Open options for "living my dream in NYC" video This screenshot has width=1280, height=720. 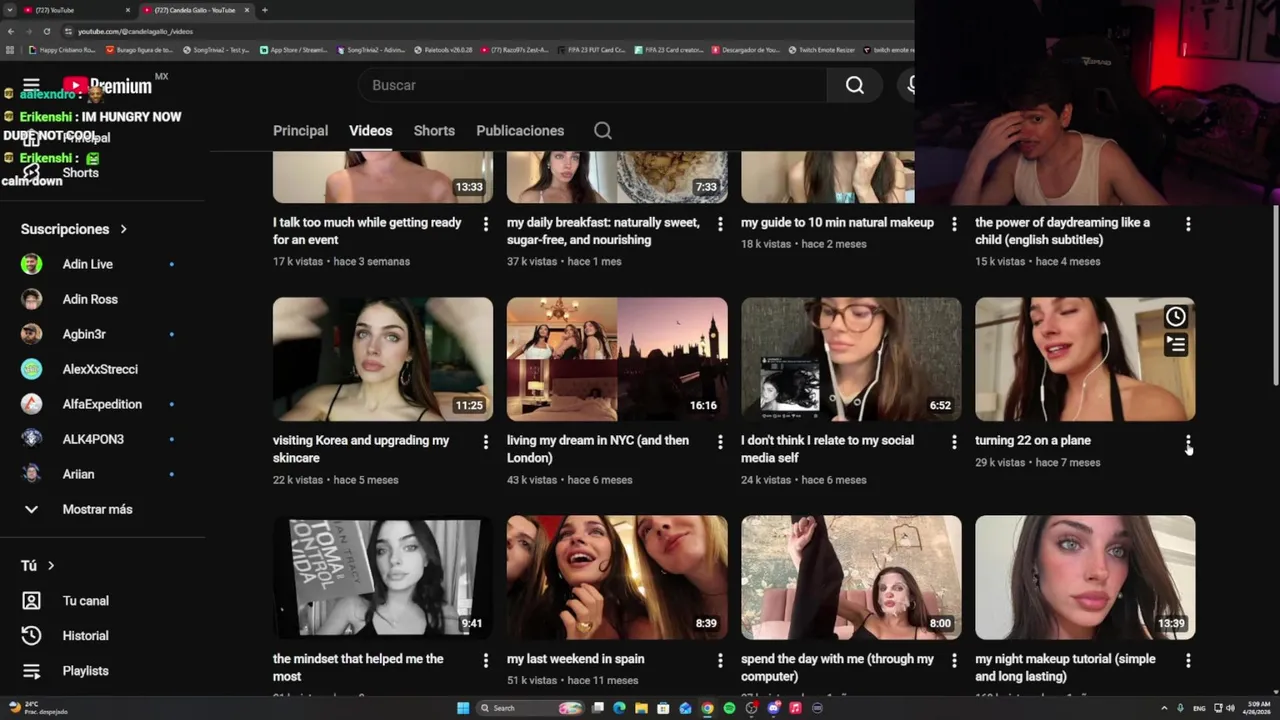(x=720, y=442)
